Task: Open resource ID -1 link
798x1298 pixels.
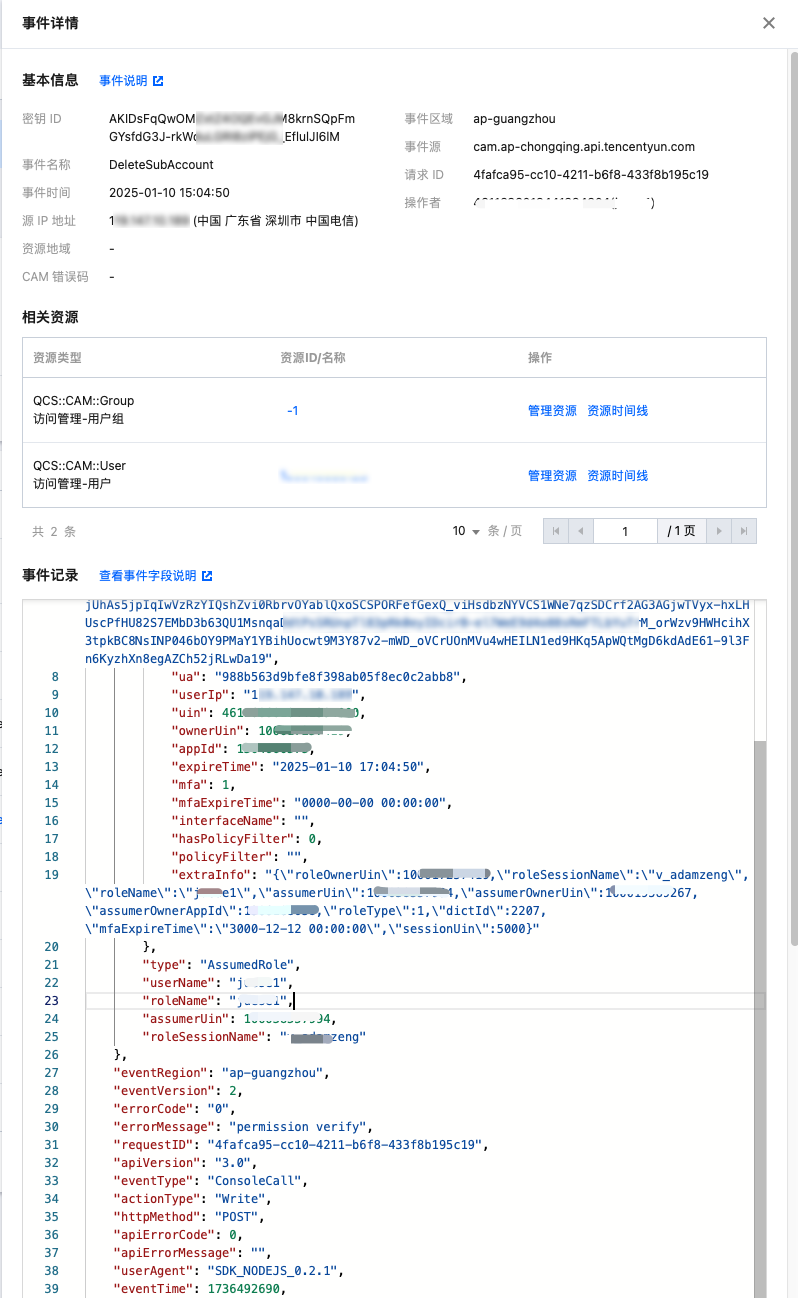Action: [292, 410]
